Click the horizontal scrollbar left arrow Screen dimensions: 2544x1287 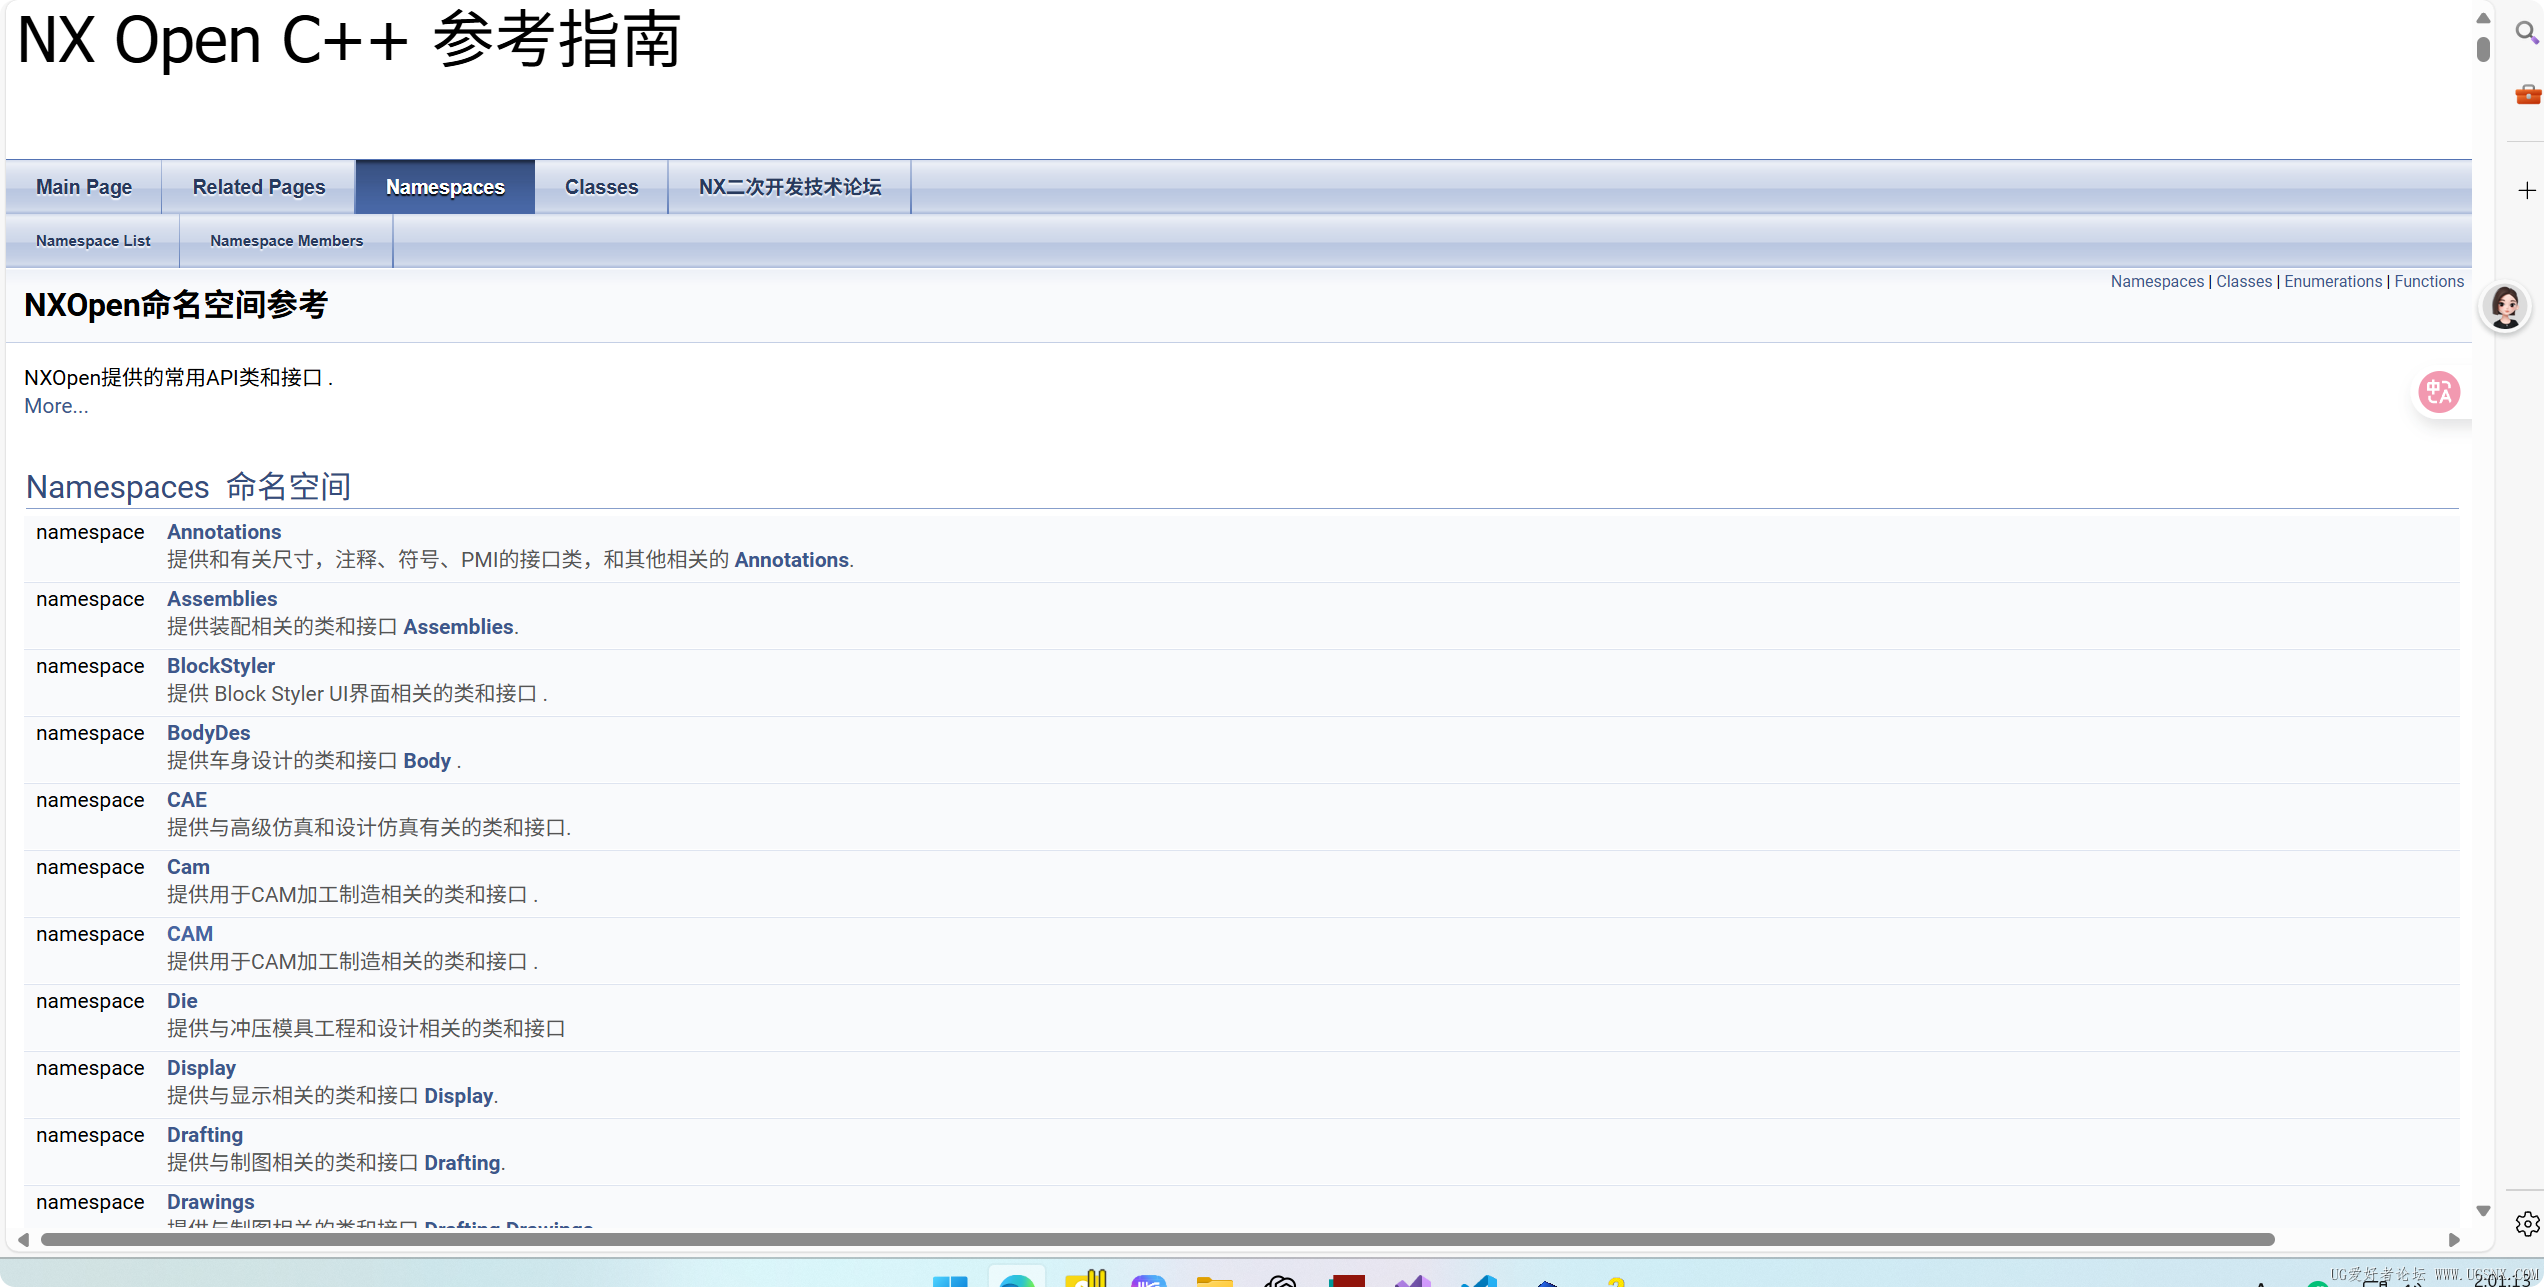[x=23, y=1239]
